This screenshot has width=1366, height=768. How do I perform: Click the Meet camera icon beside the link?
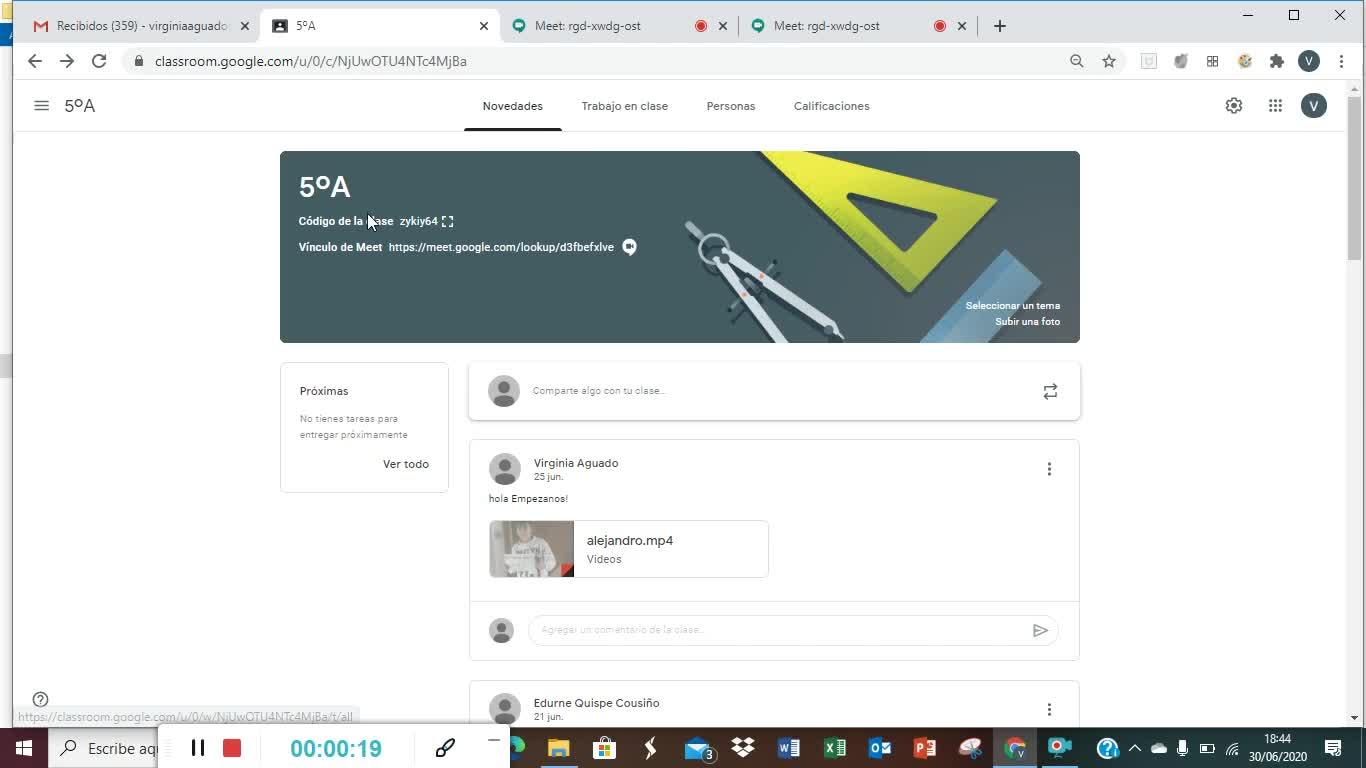coord(629,247)
